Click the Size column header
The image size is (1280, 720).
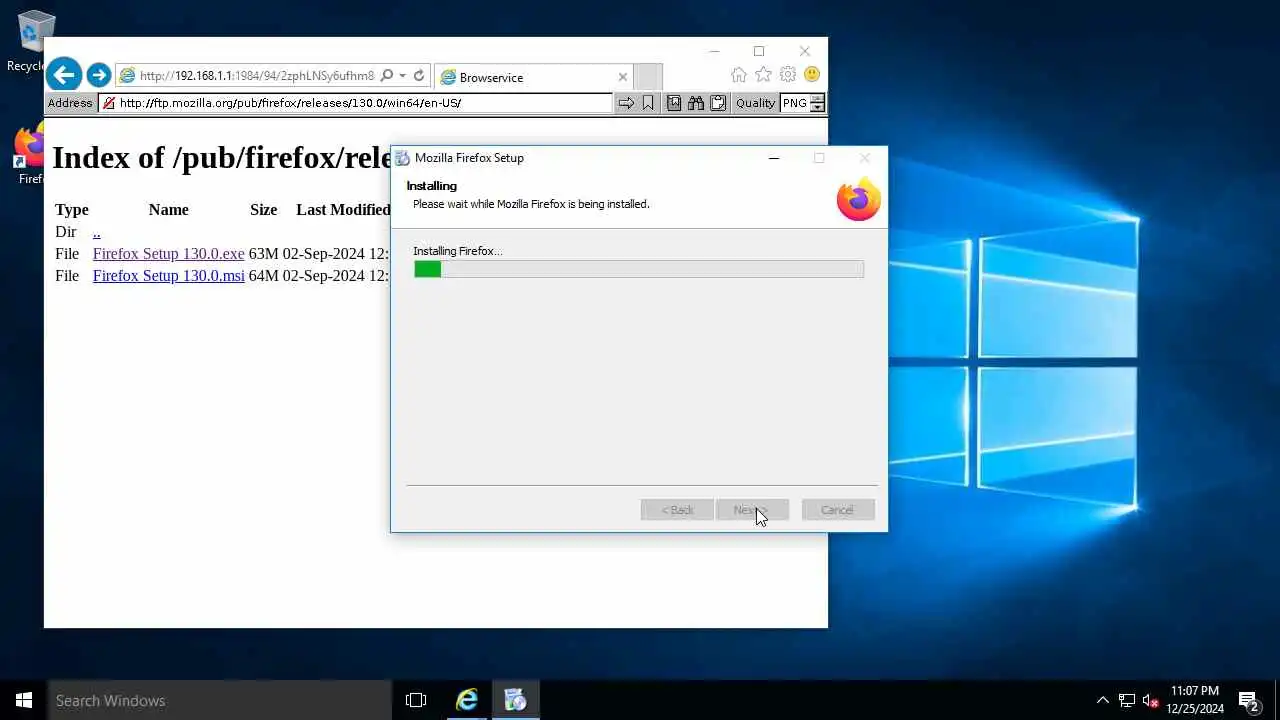coord(263,210)
